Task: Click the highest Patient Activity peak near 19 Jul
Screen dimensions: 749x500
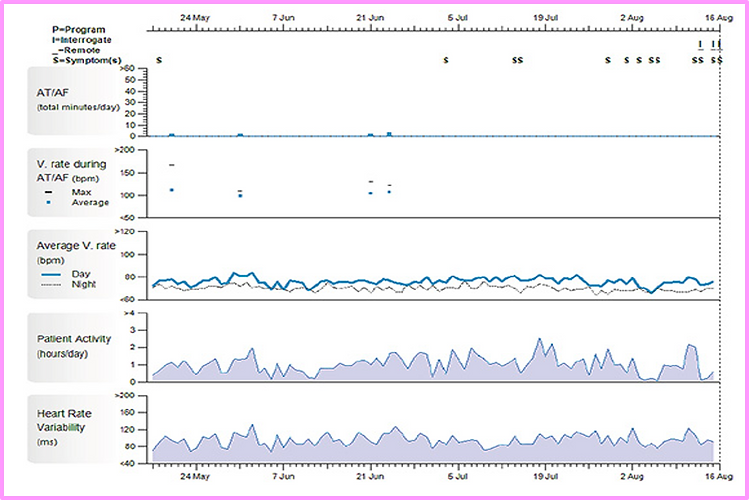Action: tap(540, 339)
